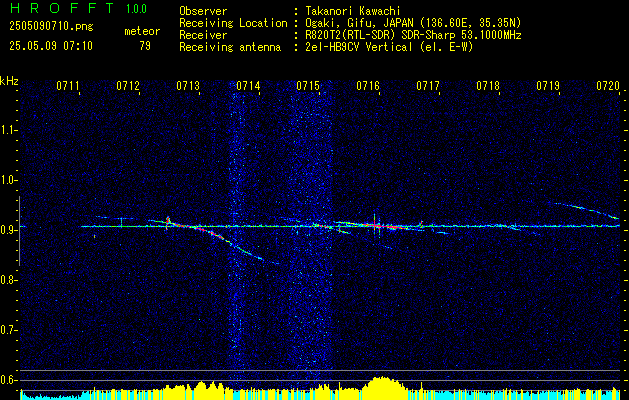This screenshot has width=629, height=400.
Task: Click the 0714 time marker
Action: (x=248, y=86)
